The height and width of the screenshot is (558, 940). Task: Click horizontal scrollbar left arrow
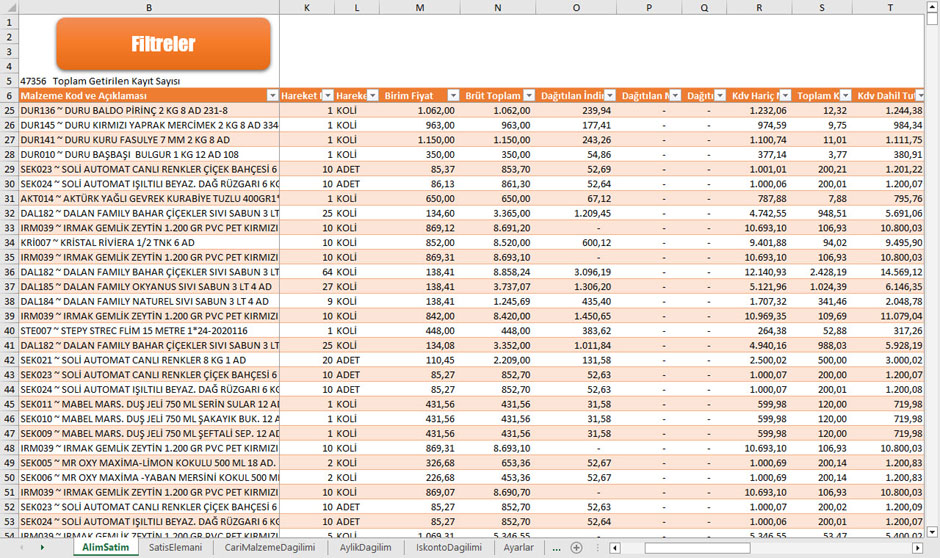(614, 548)
